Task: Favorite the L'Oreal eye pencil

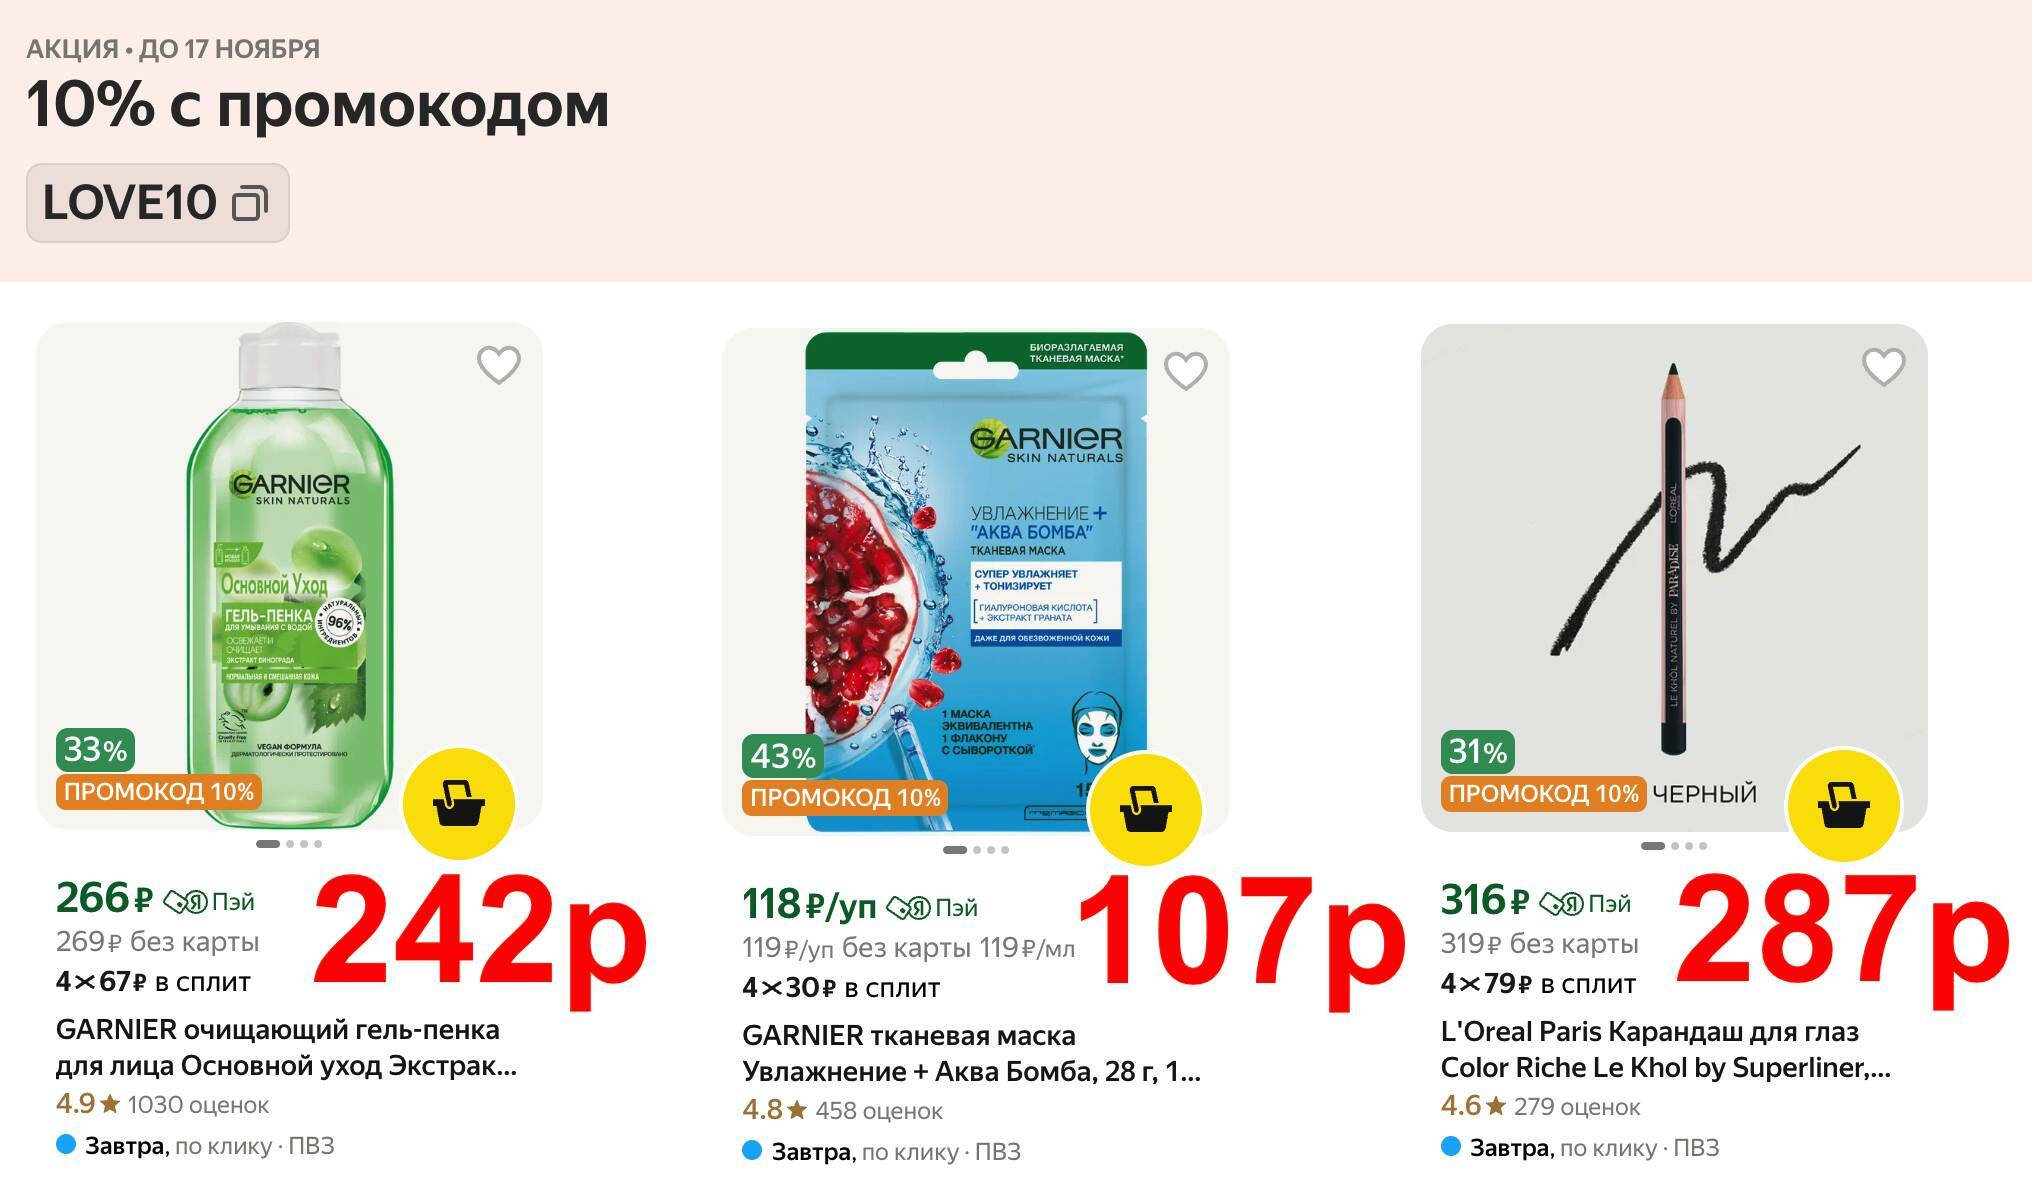Action: 1883,367
